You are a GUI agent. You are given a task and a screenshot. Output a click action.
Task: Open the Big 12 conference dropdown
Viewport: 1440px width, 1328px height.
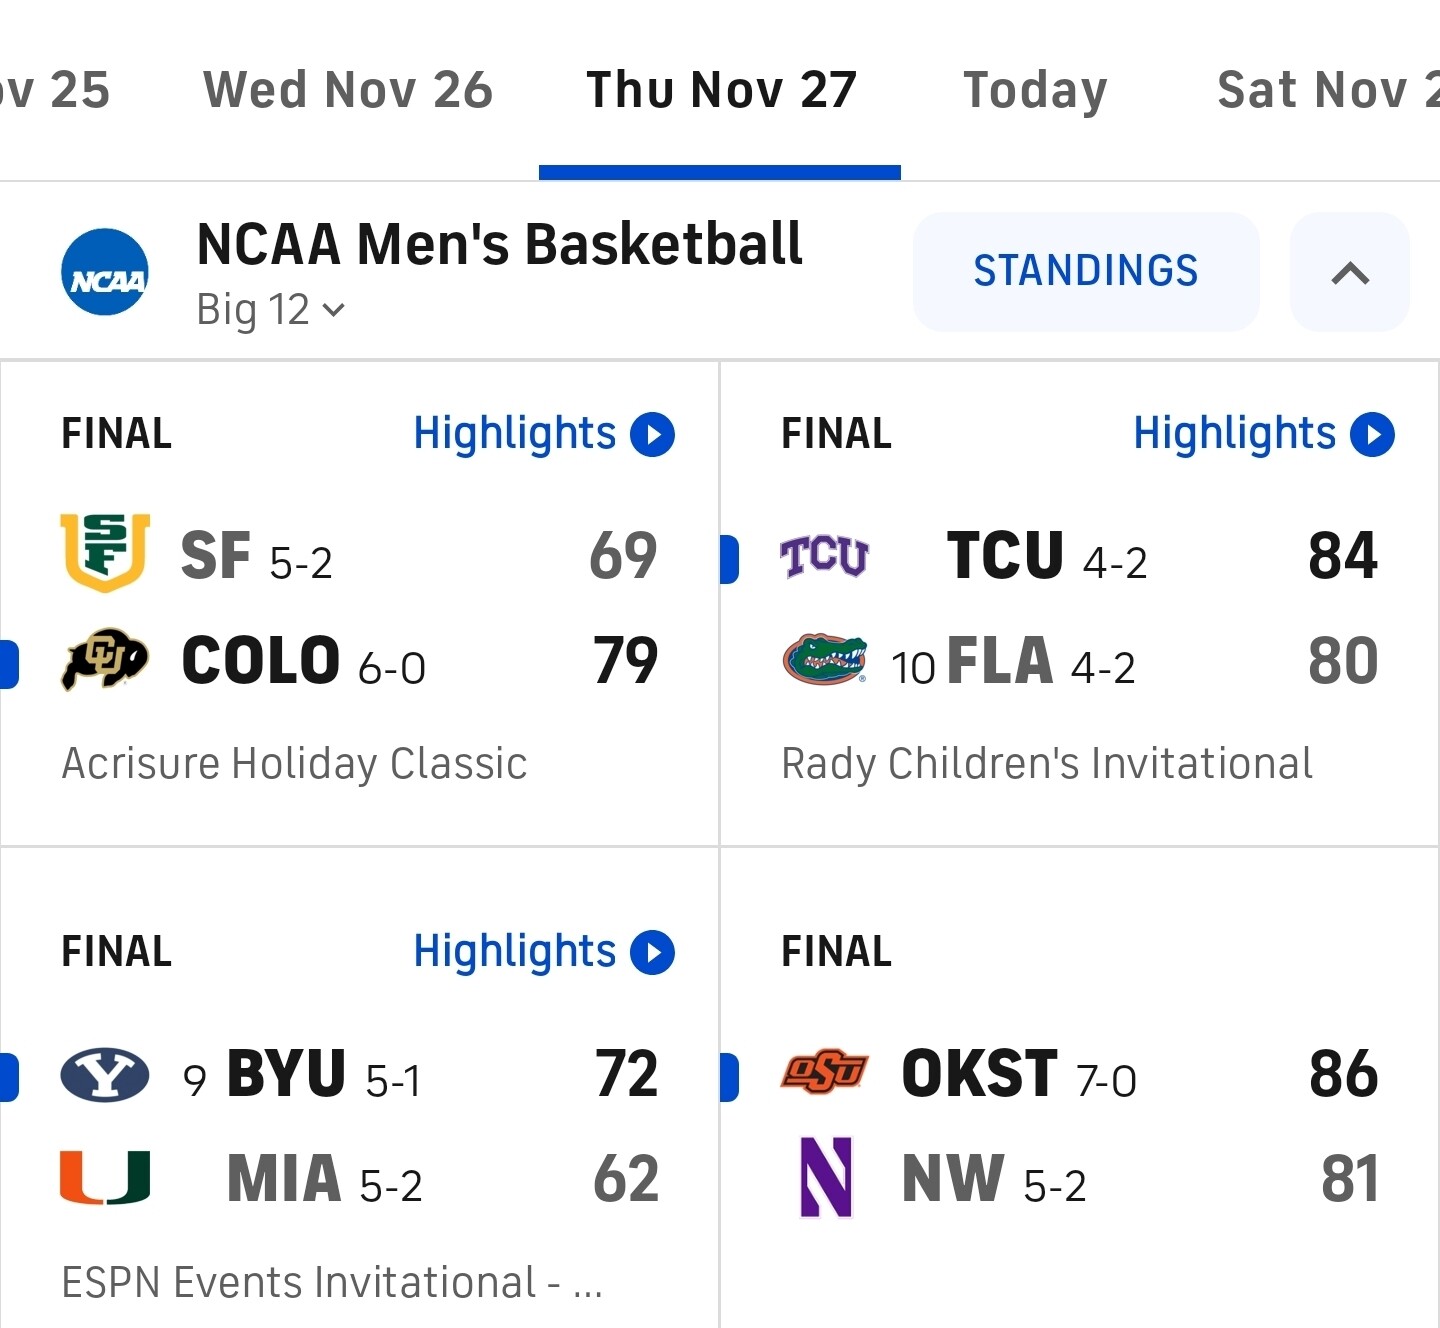pyautogui.click(x=271, y=310)
